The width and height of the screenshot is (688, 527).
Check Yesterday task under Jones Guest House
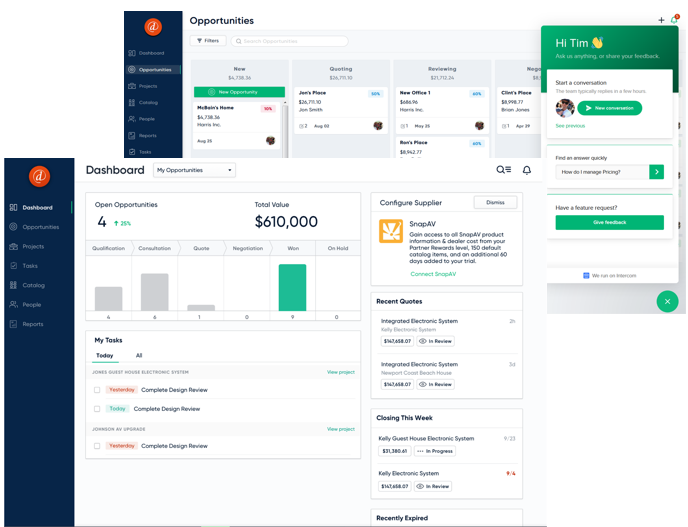click(97, 390)
